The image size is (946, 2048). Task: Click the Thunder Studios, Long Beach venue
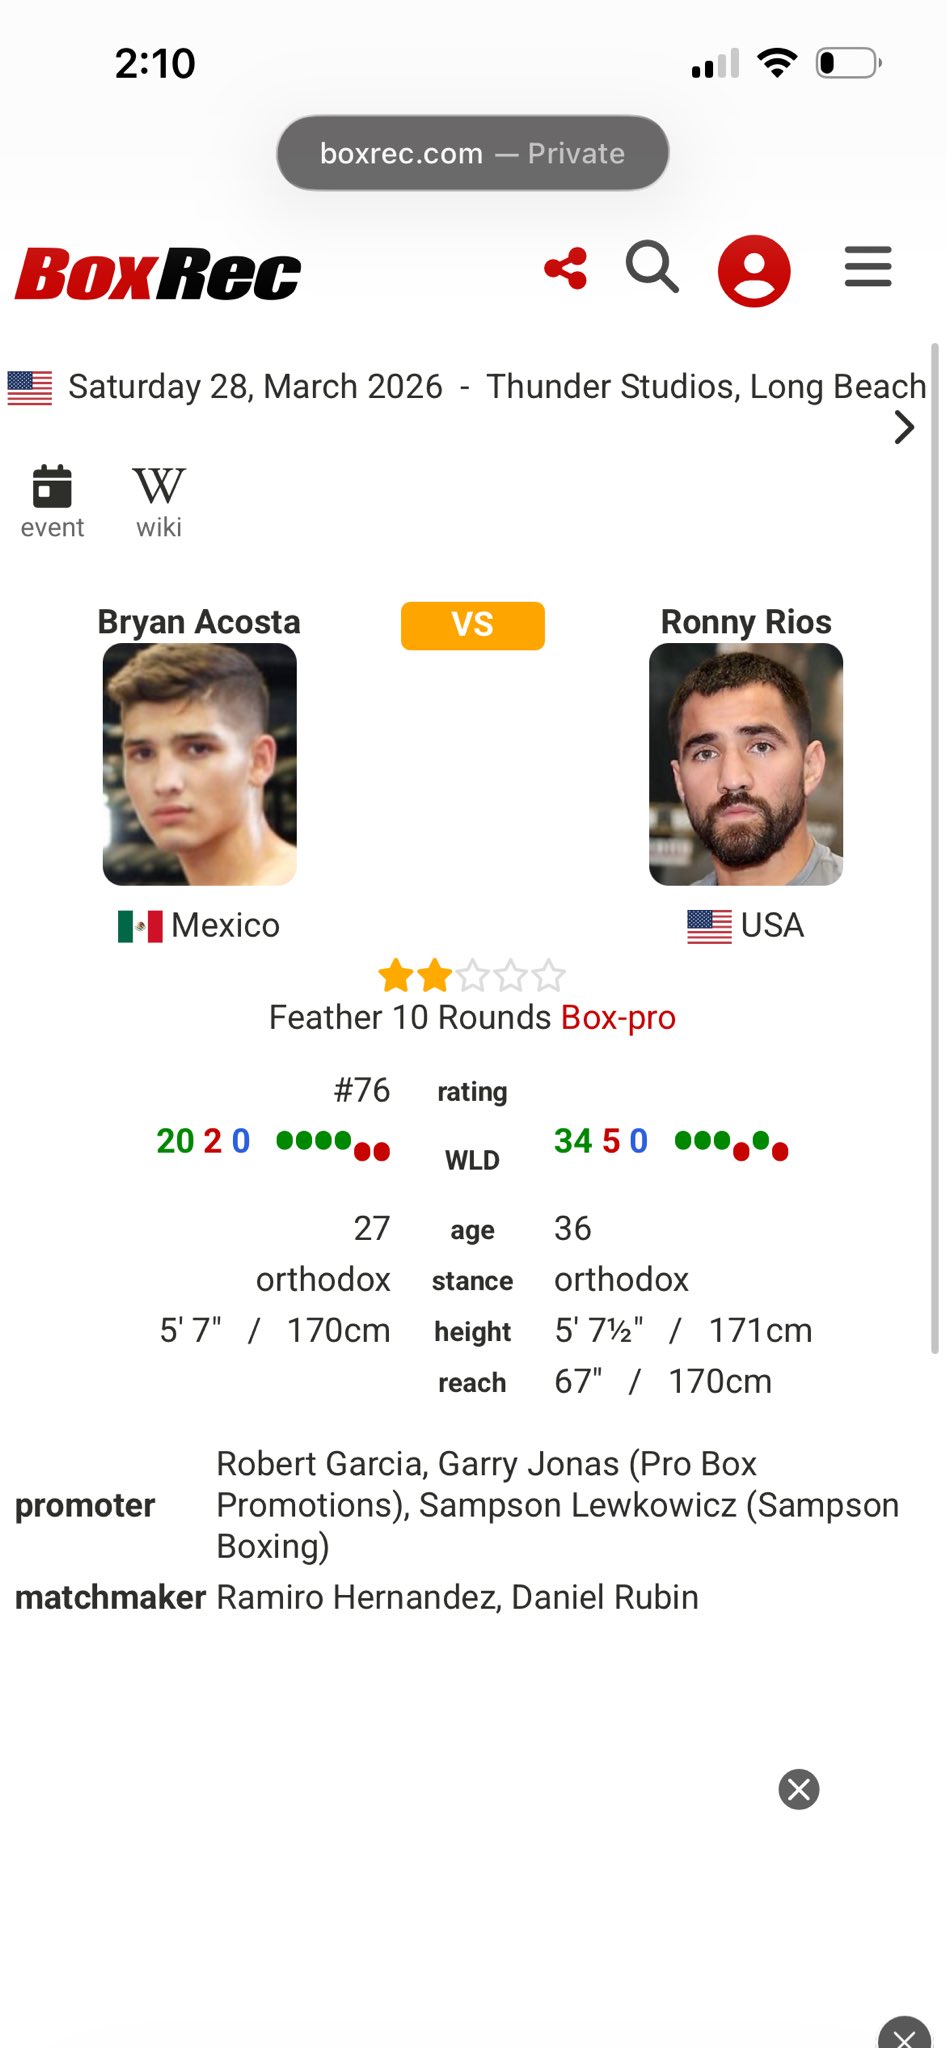(x=706, y=387)
